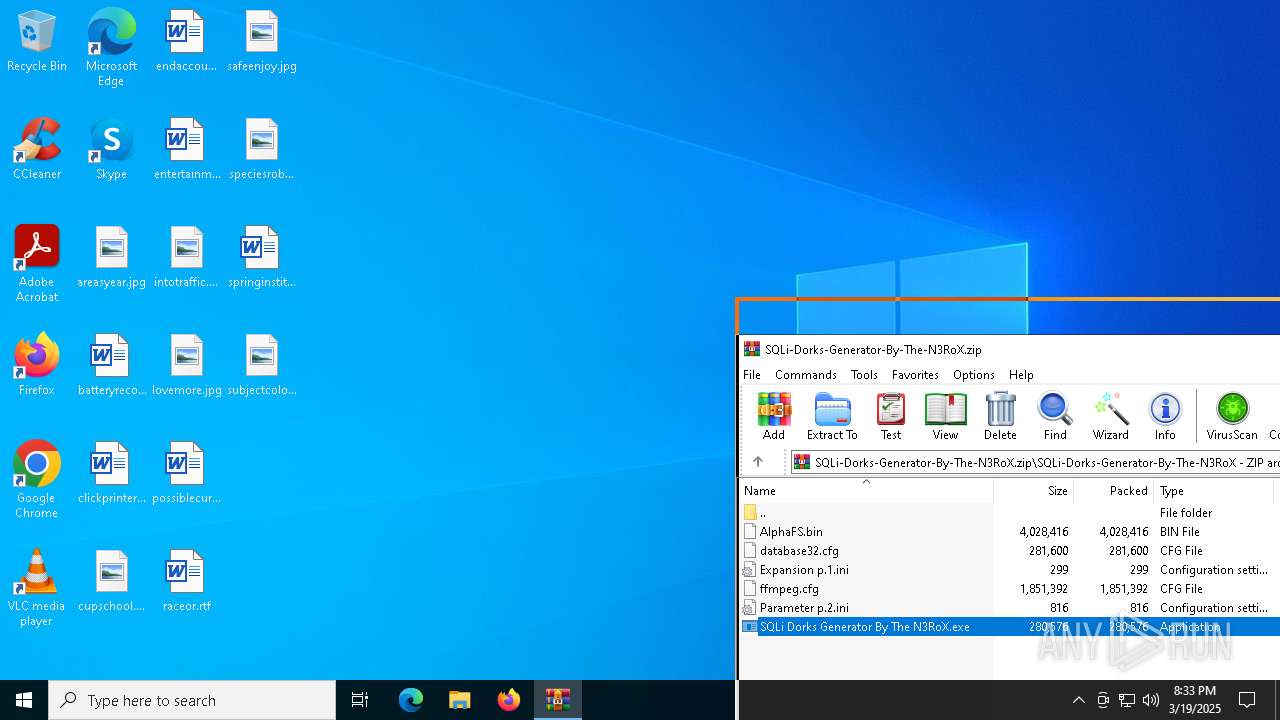Screen dimensions: 1280x720
Task: Sort list by Name column header
Action: (x=866, y=491)
